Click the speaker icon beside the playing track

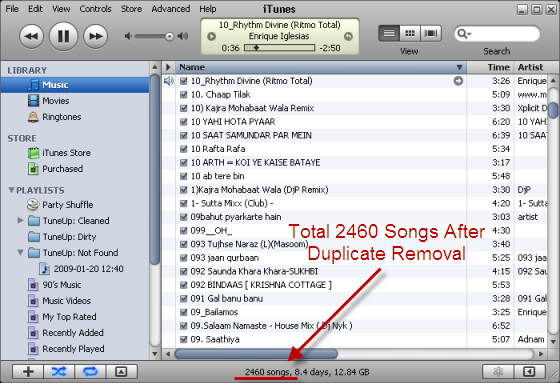(169, 81)
